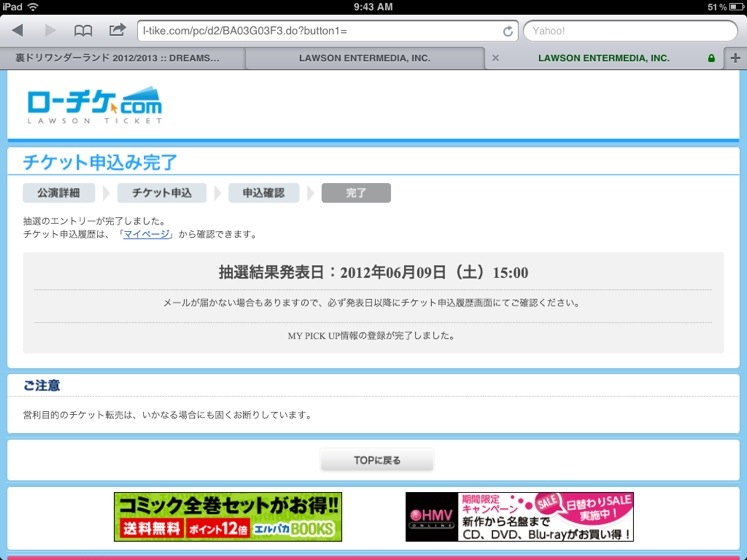This screenshot has height=560, width=747.
Task: Tap the Yahoo! search field
Action: click(628, 31)
